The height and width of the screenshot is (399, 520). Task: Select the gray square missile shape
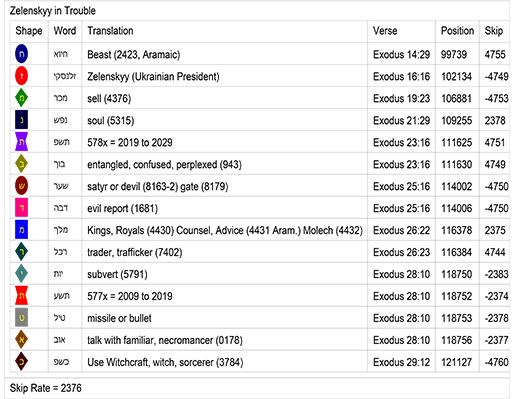(21, 318)
